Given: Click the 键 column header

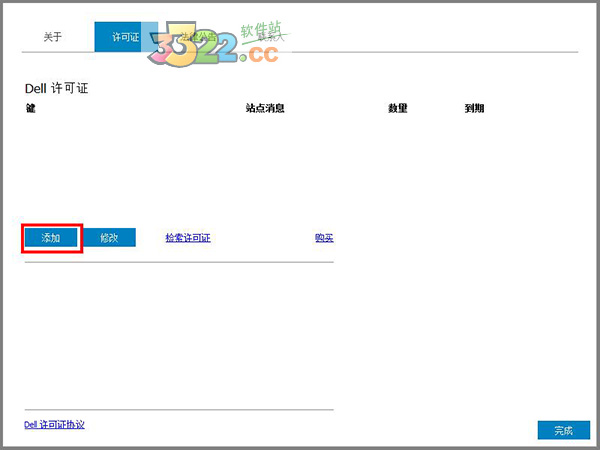Looking at the screenshot, I should point(31,108).
